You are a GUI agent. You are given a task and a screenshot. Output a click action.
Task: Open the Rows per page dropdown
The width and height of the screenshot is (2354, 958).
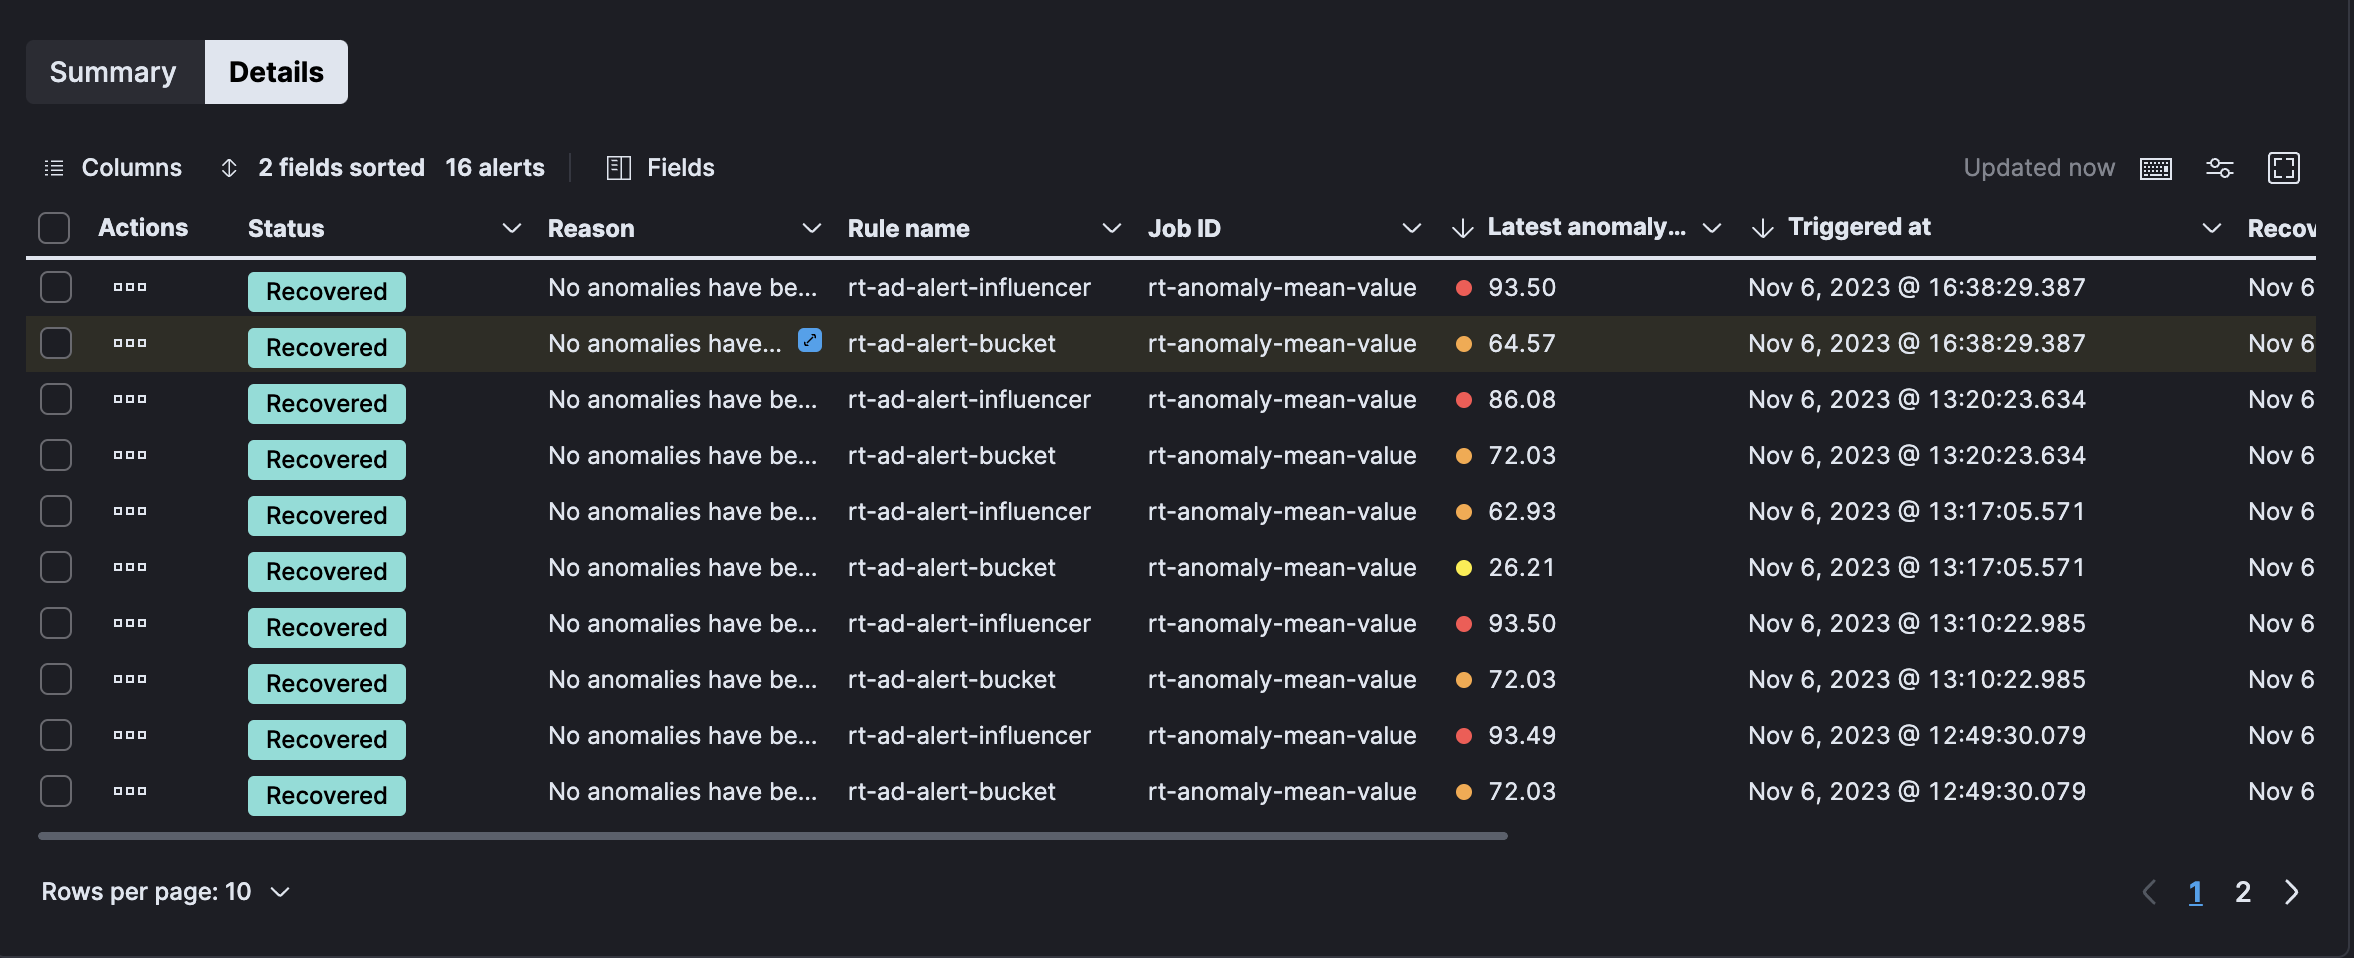tap(166, 892)
